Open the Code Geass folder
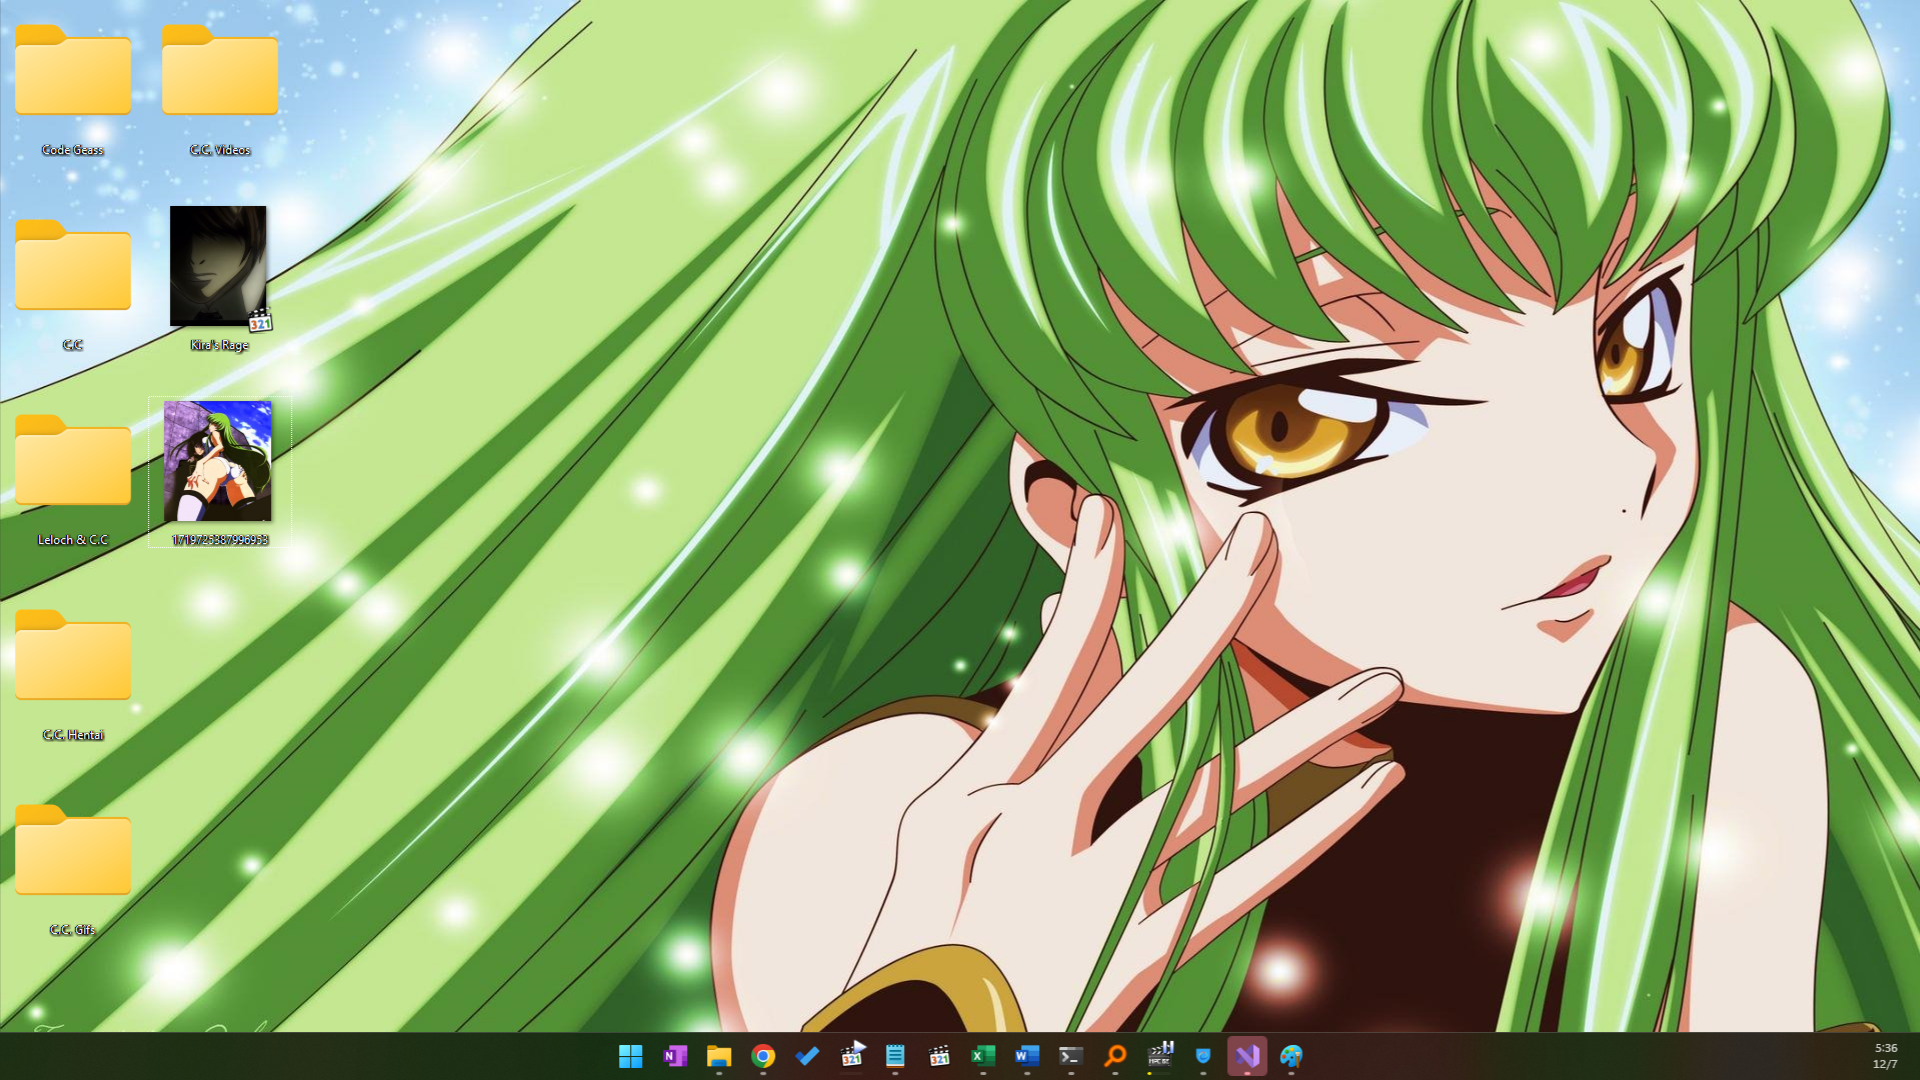1920x1080 pixels. coord(72,72)
